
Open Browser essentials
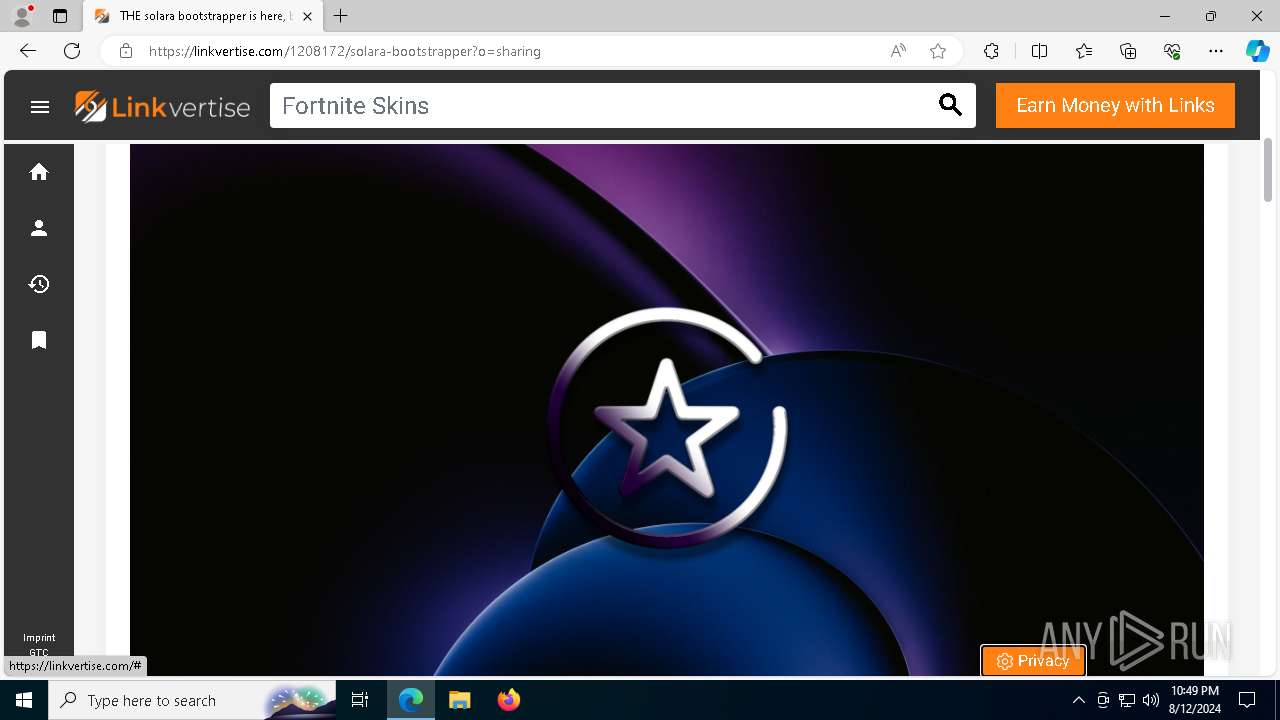[1172, 51]
